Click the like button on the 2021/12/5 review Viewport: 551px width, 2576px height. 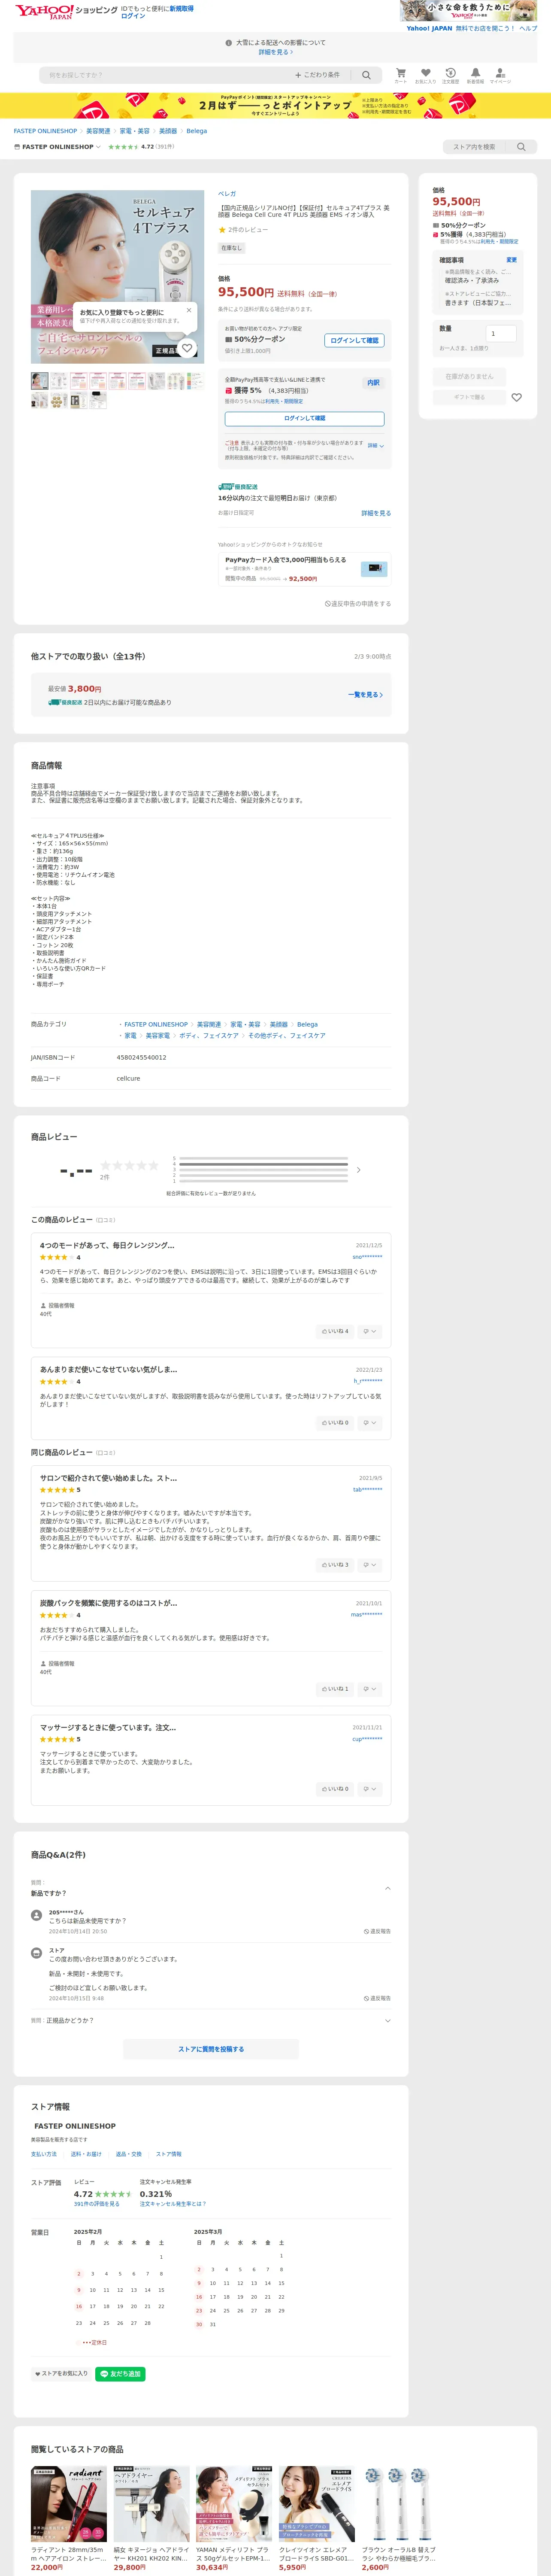335,1331
